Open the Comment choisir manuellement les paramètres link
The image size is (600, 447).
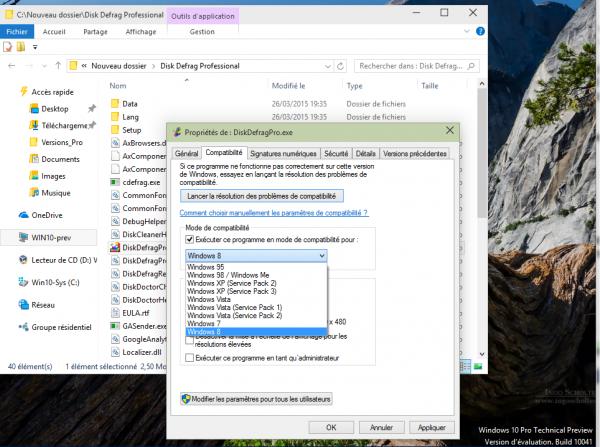(274, 212)
